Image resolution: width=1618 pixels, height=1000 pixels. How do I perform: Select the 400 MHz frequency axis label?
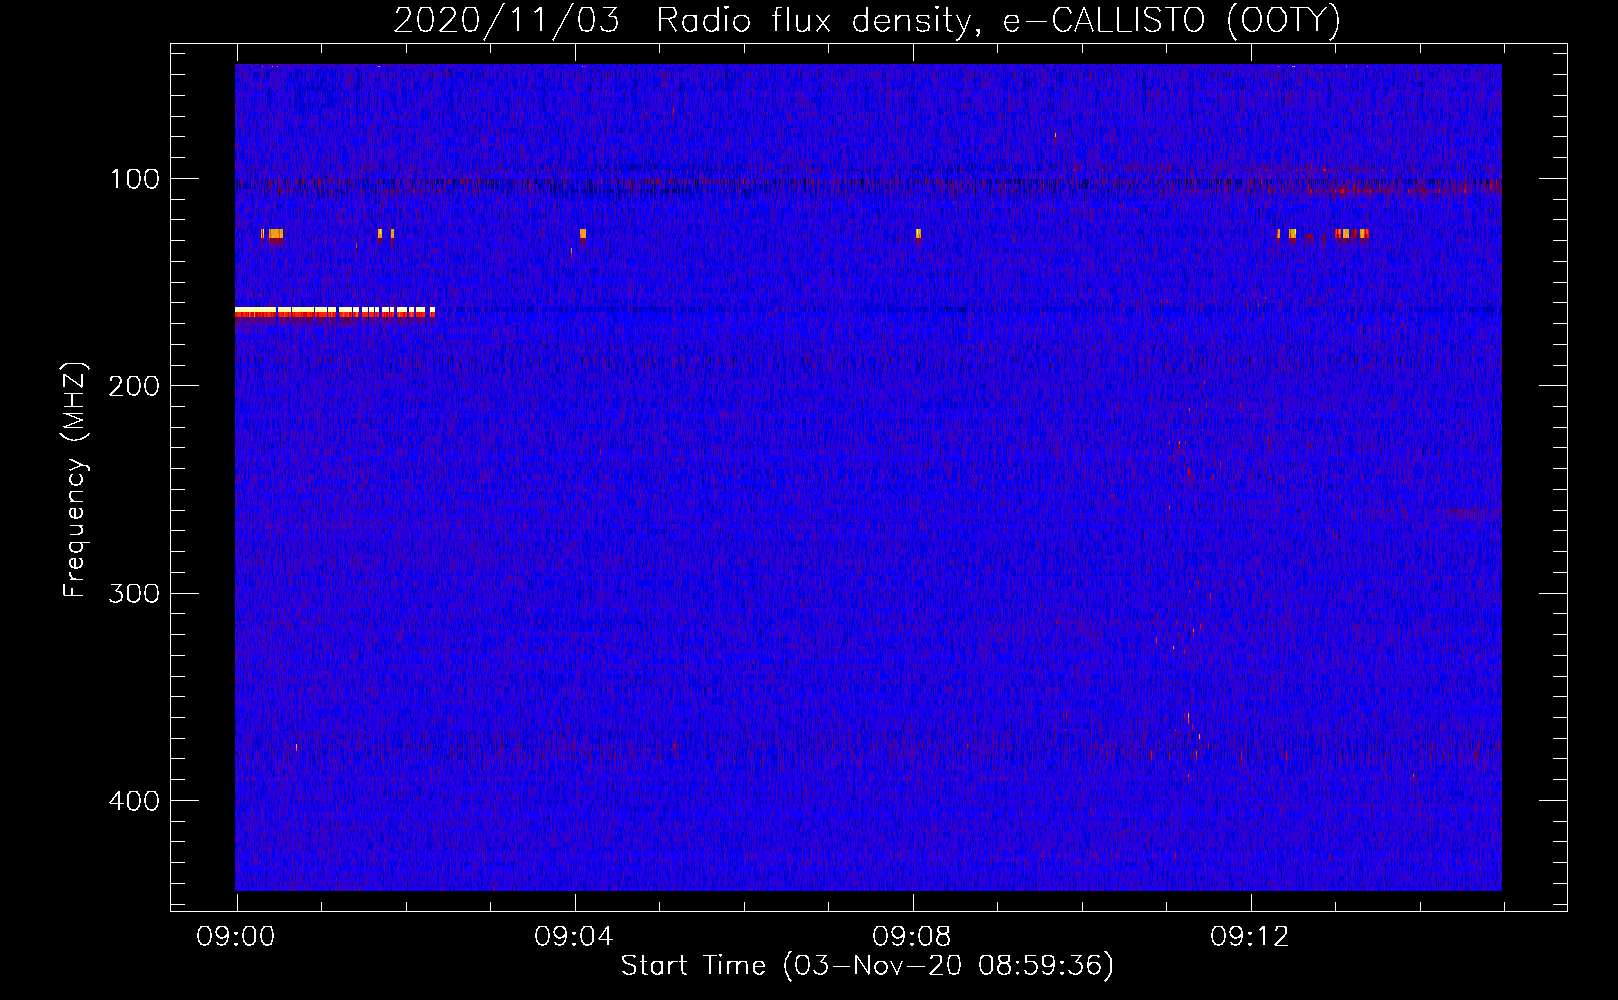(134, 801)
